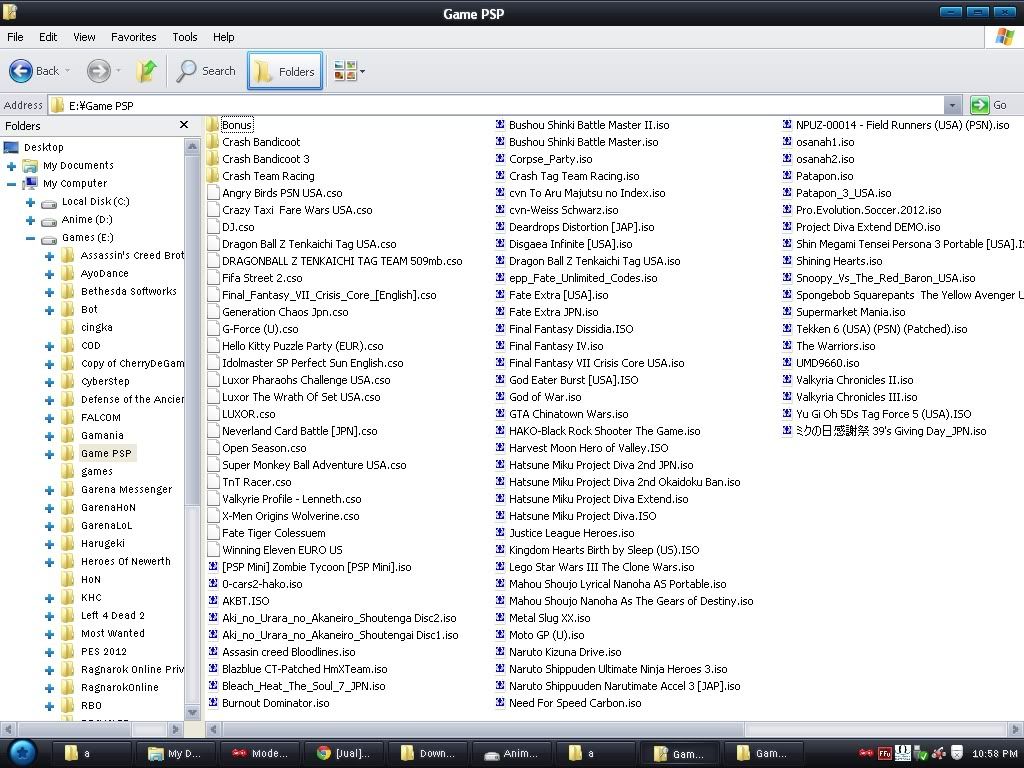This screenshot has height=768, width=1024.
Task: Click right arrow of file list scrollbar
Action: [x=1015, y=729]
